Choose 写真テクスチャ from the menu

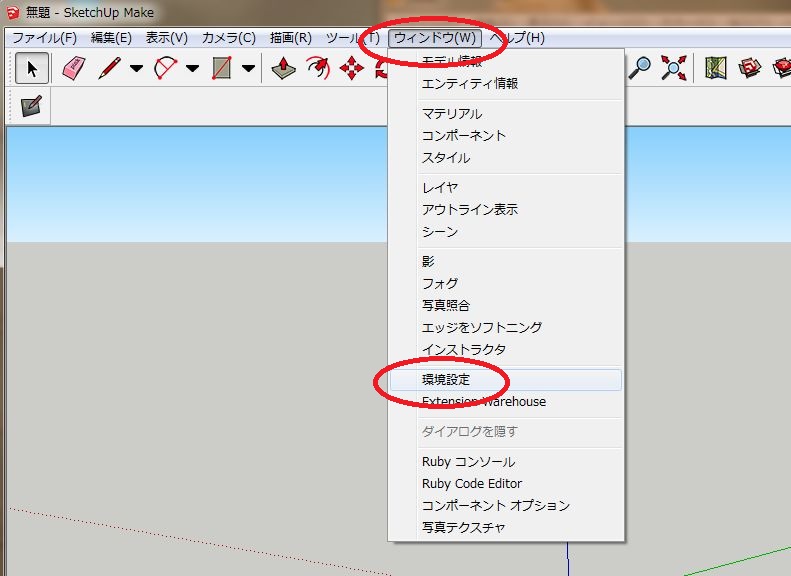(506, 528)
